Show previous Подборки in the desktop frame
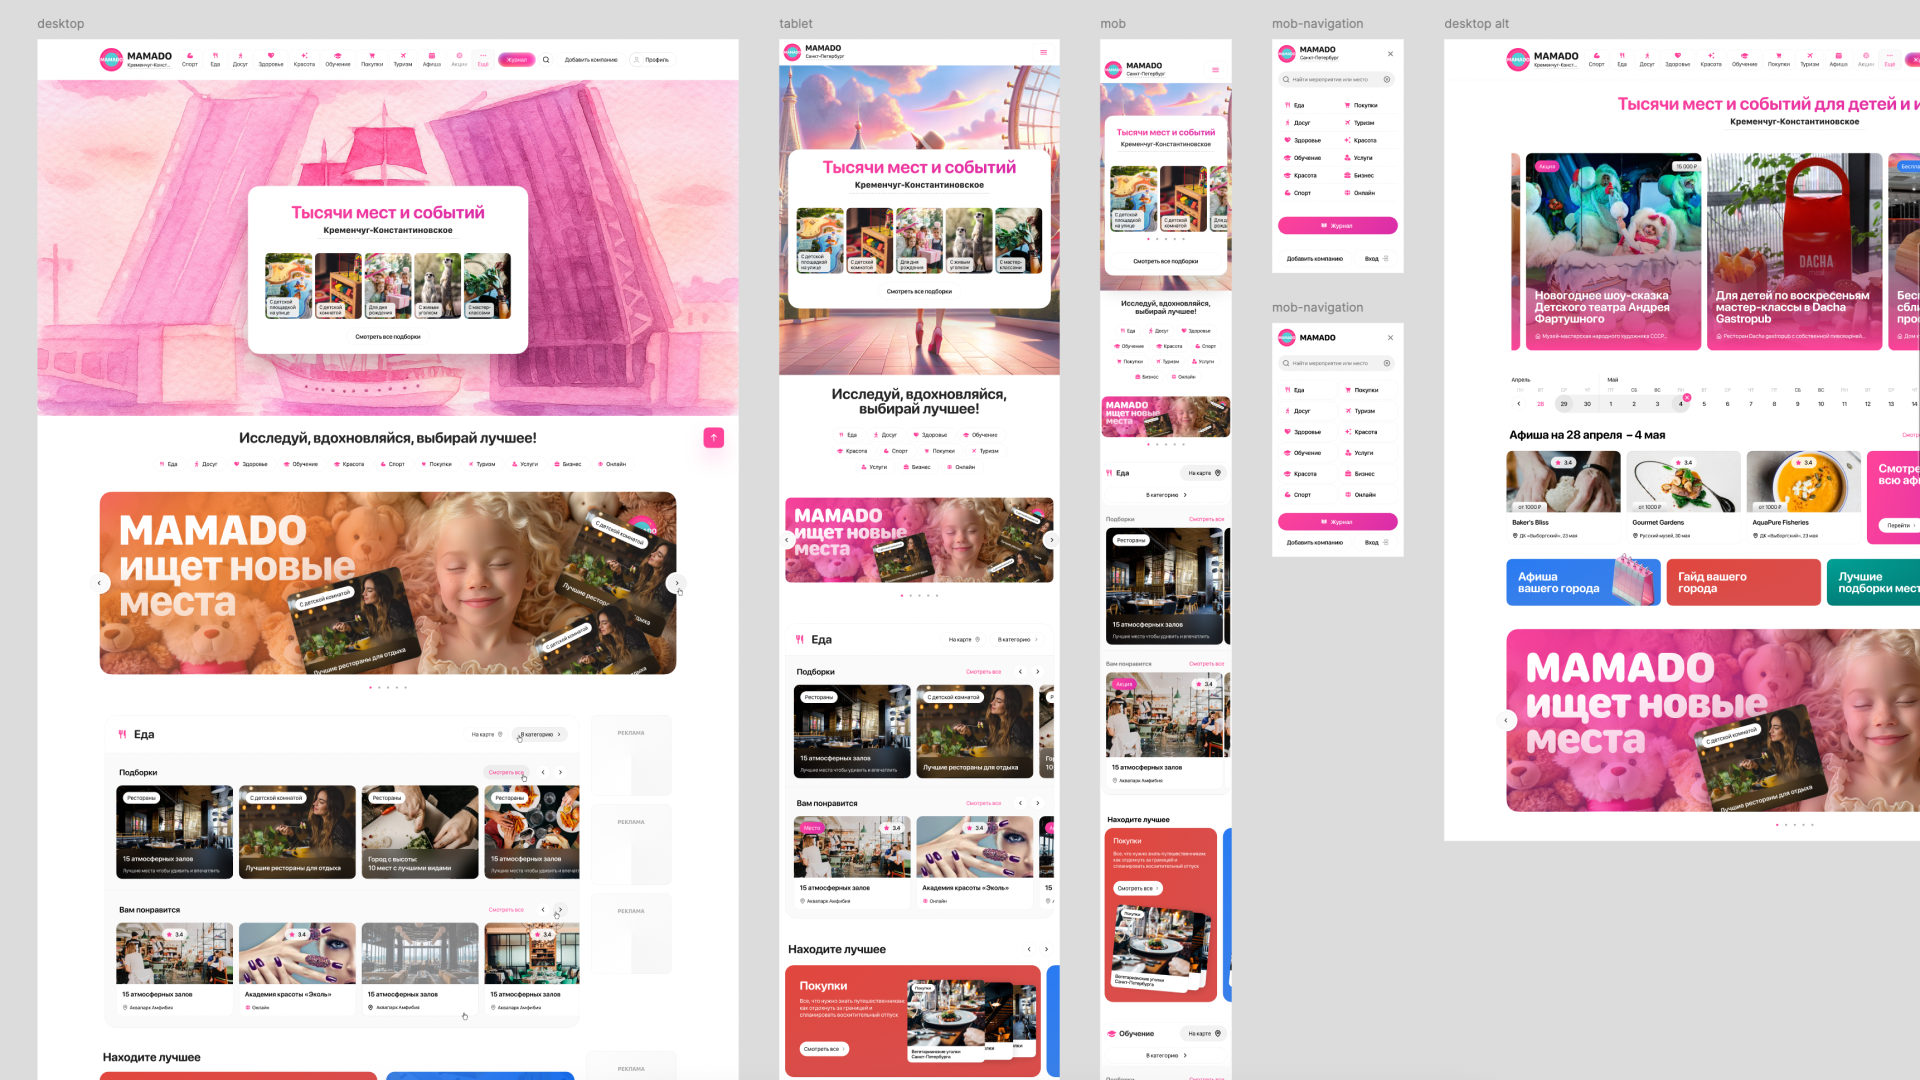The height and width of the screenshot is (1080, 1920). tap(543, 772)
